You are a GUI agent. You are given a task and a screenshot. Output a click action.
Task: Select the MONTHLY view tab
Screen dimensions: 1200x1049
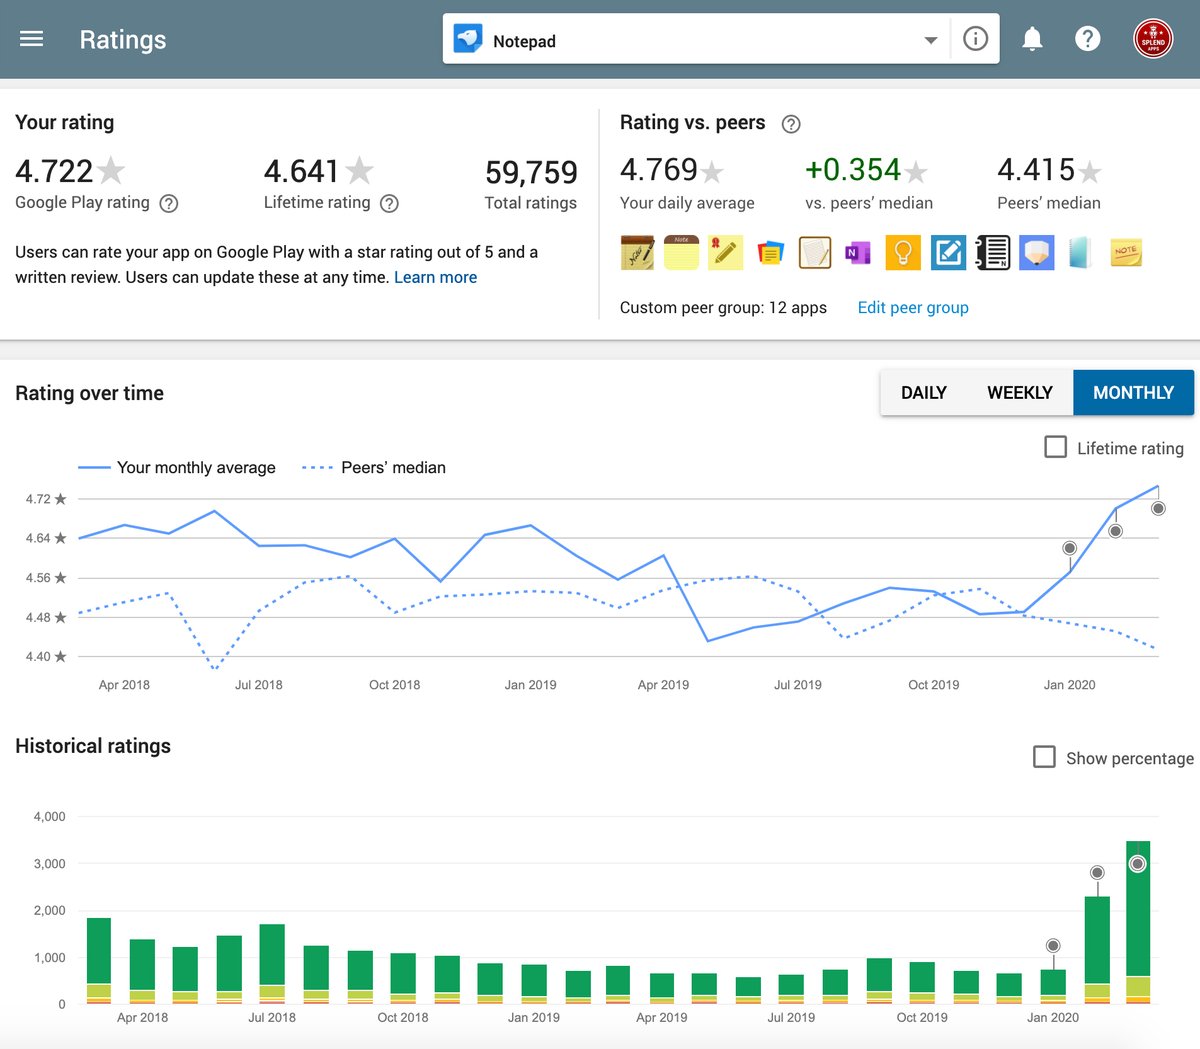pos(1133,393)
